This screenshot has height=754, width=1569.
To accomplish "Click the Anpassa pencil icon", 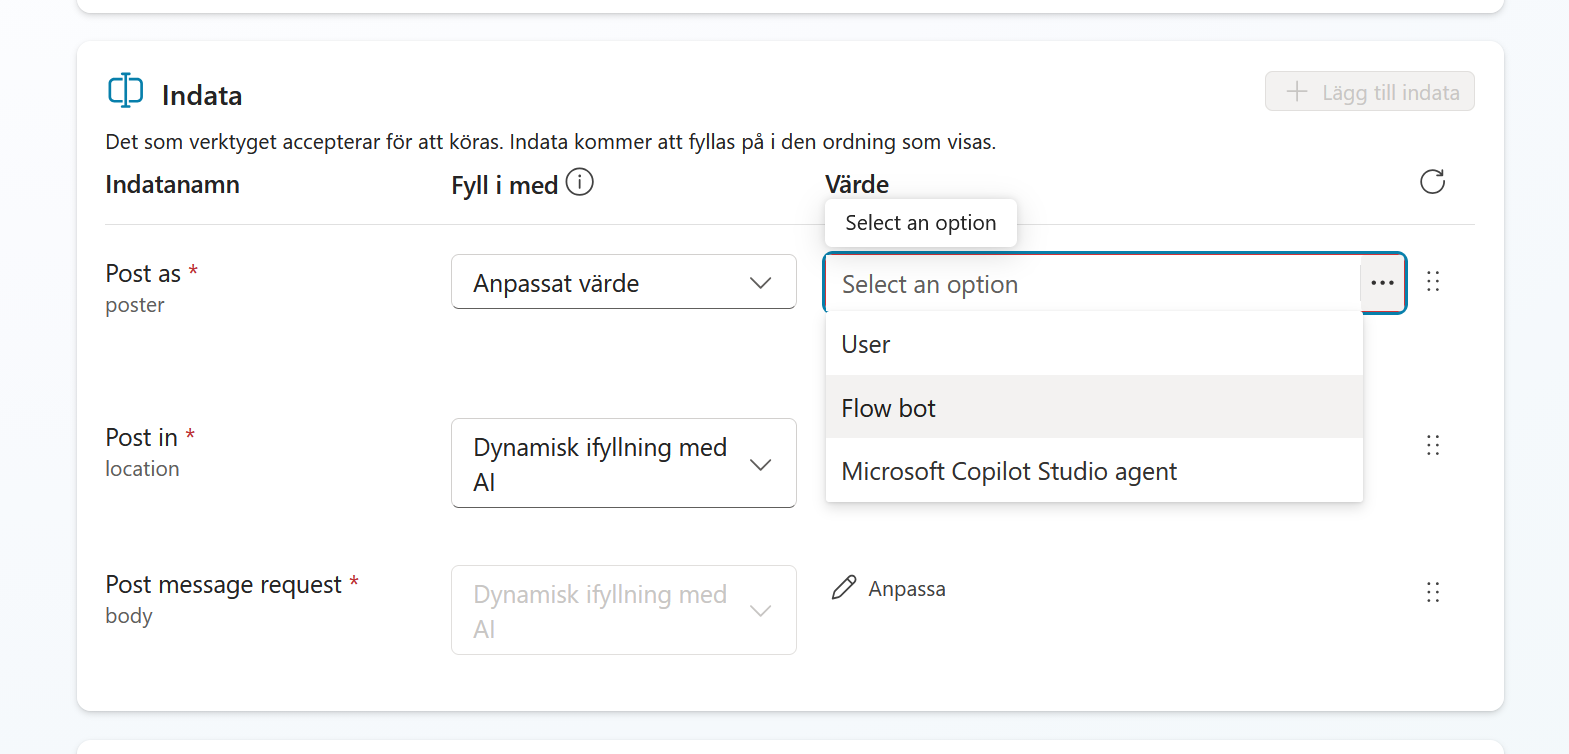I will coord(844,588).
